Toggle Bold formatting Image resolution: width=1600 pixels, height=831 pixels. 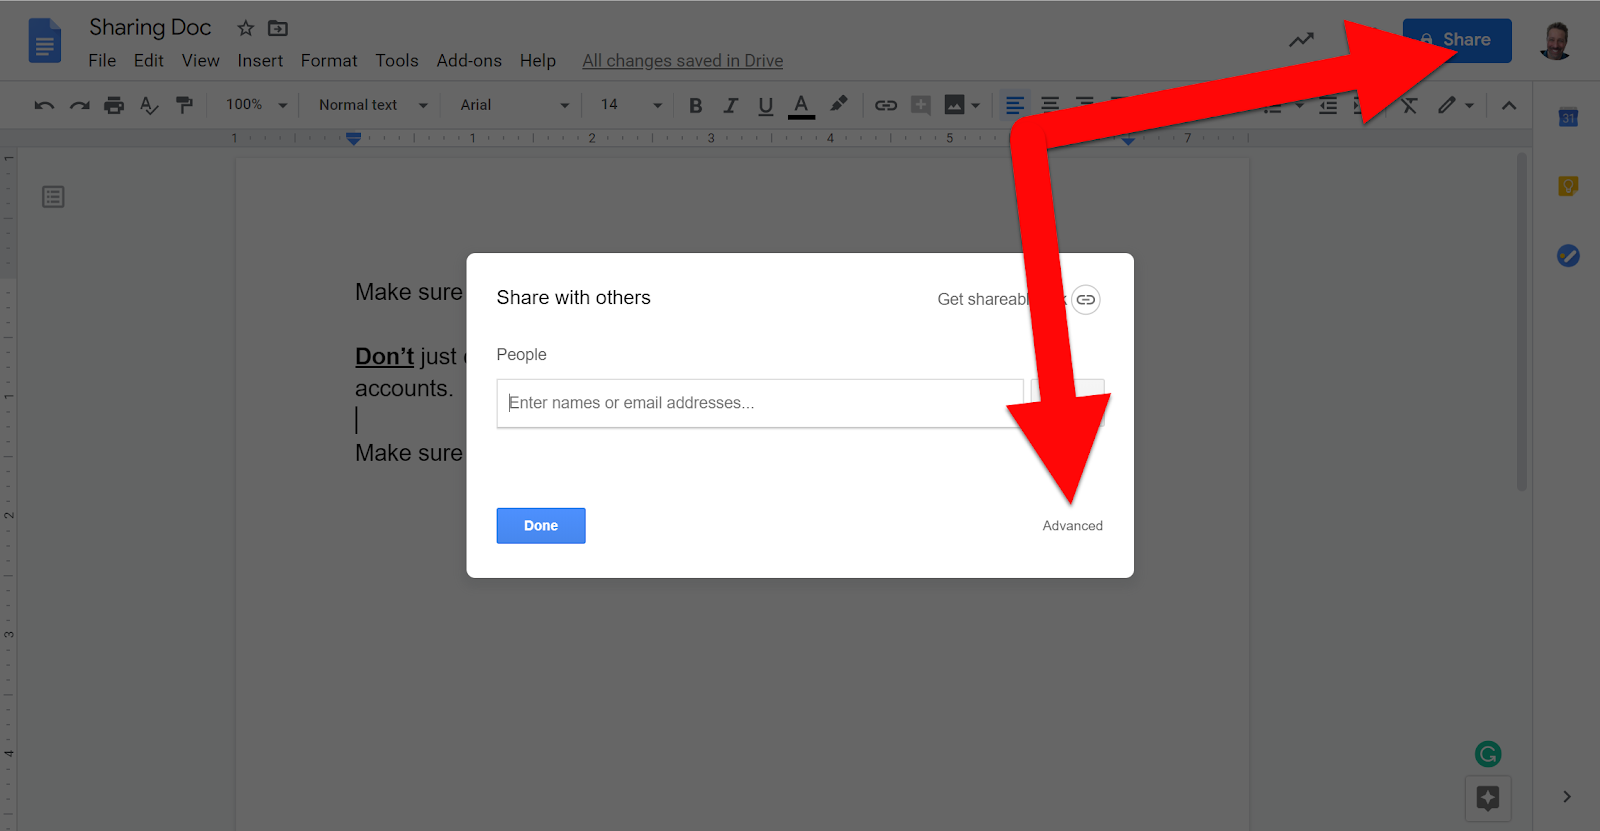click(696, 105)
